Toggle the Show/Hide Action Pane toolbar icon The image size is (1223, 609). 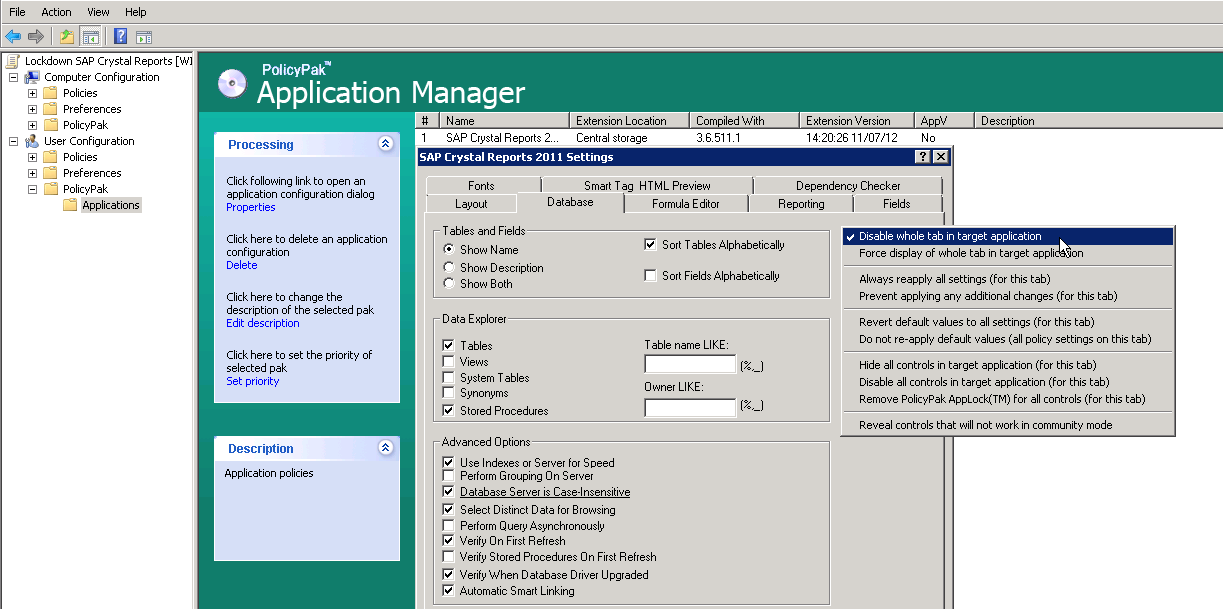coord(144,37)
